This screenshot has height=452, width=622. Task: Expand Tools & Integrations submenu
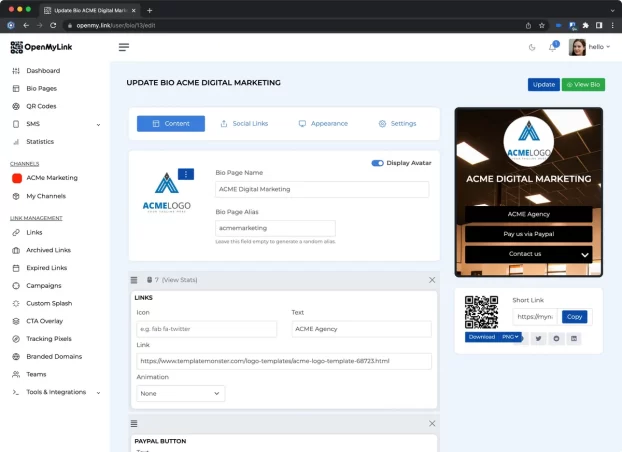tap(98, 393)
